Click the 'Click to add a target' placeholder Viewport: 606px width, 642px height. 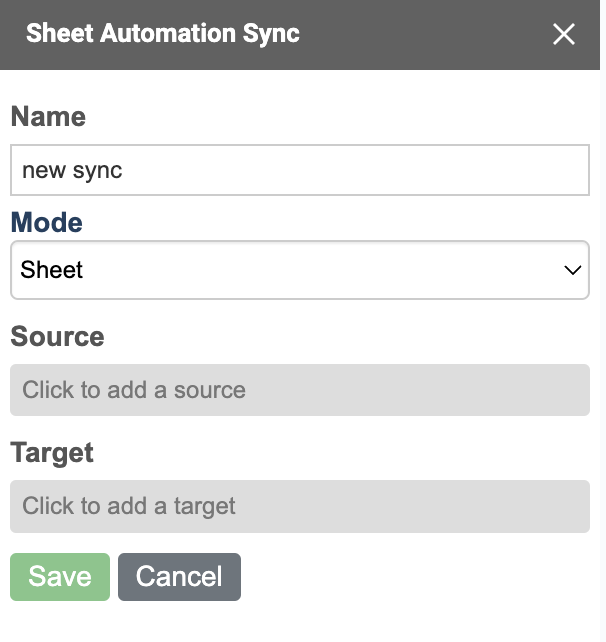click(x=129, y=505)
